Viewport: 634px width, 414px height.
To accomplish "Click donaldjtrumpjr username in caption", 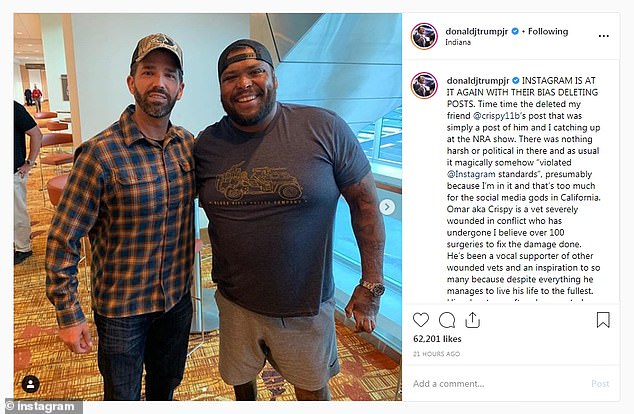I will pyautogui.click(x=478, y=80).
